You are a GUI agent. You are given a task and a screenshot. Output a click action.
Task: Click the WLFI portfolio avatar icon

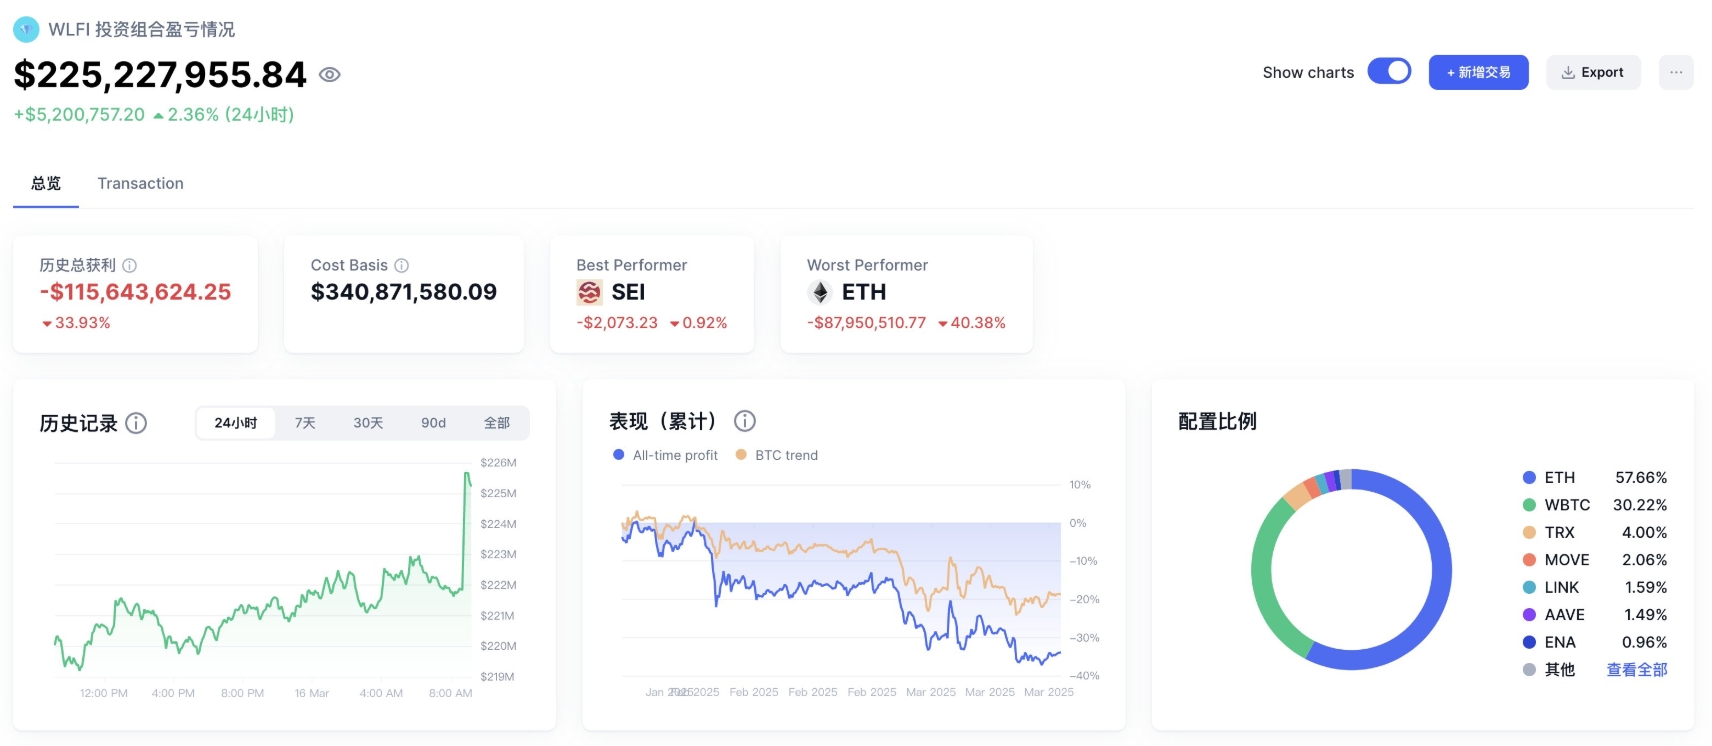click(x=26, y=30)
